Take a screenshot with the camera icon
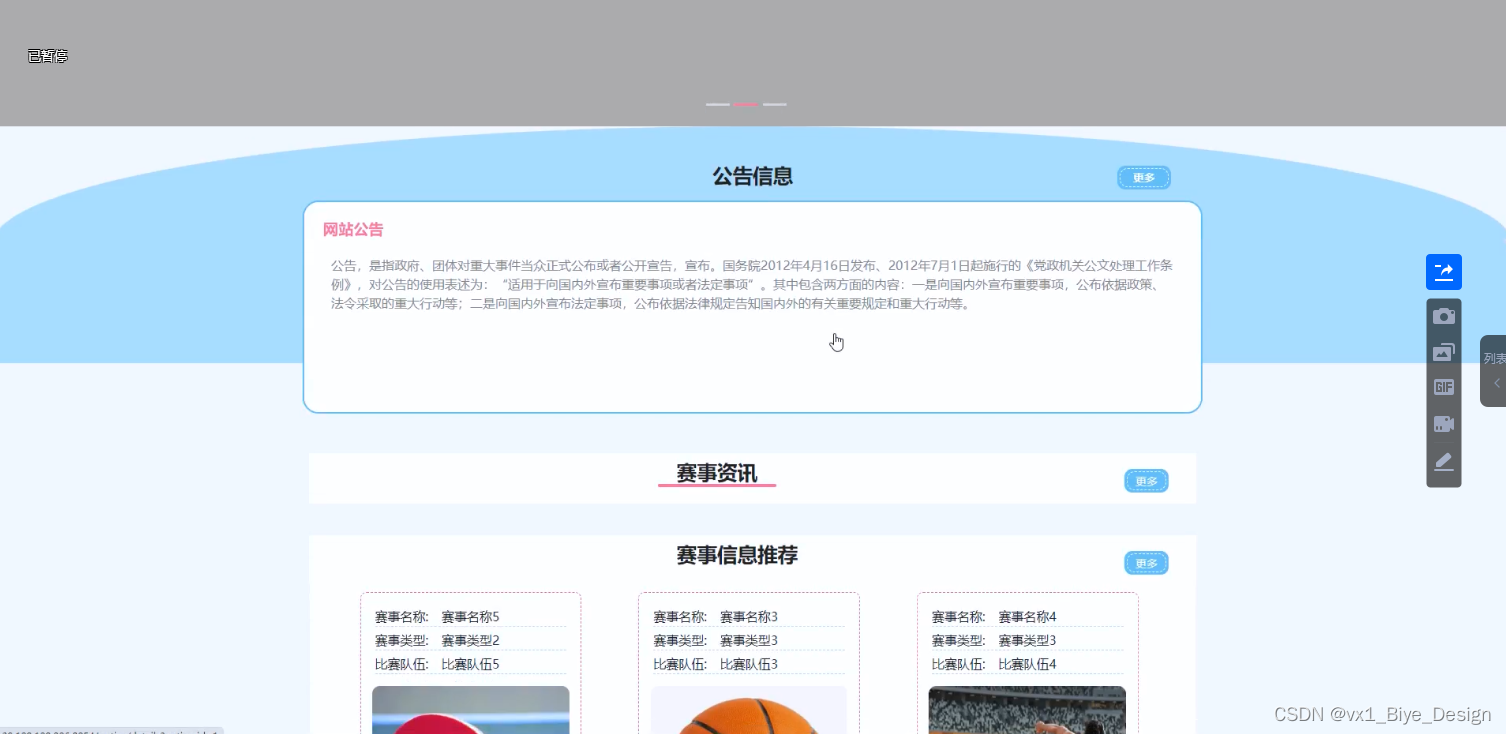Viewport: 1506px width, 734px height. (x=1443, y=316)
